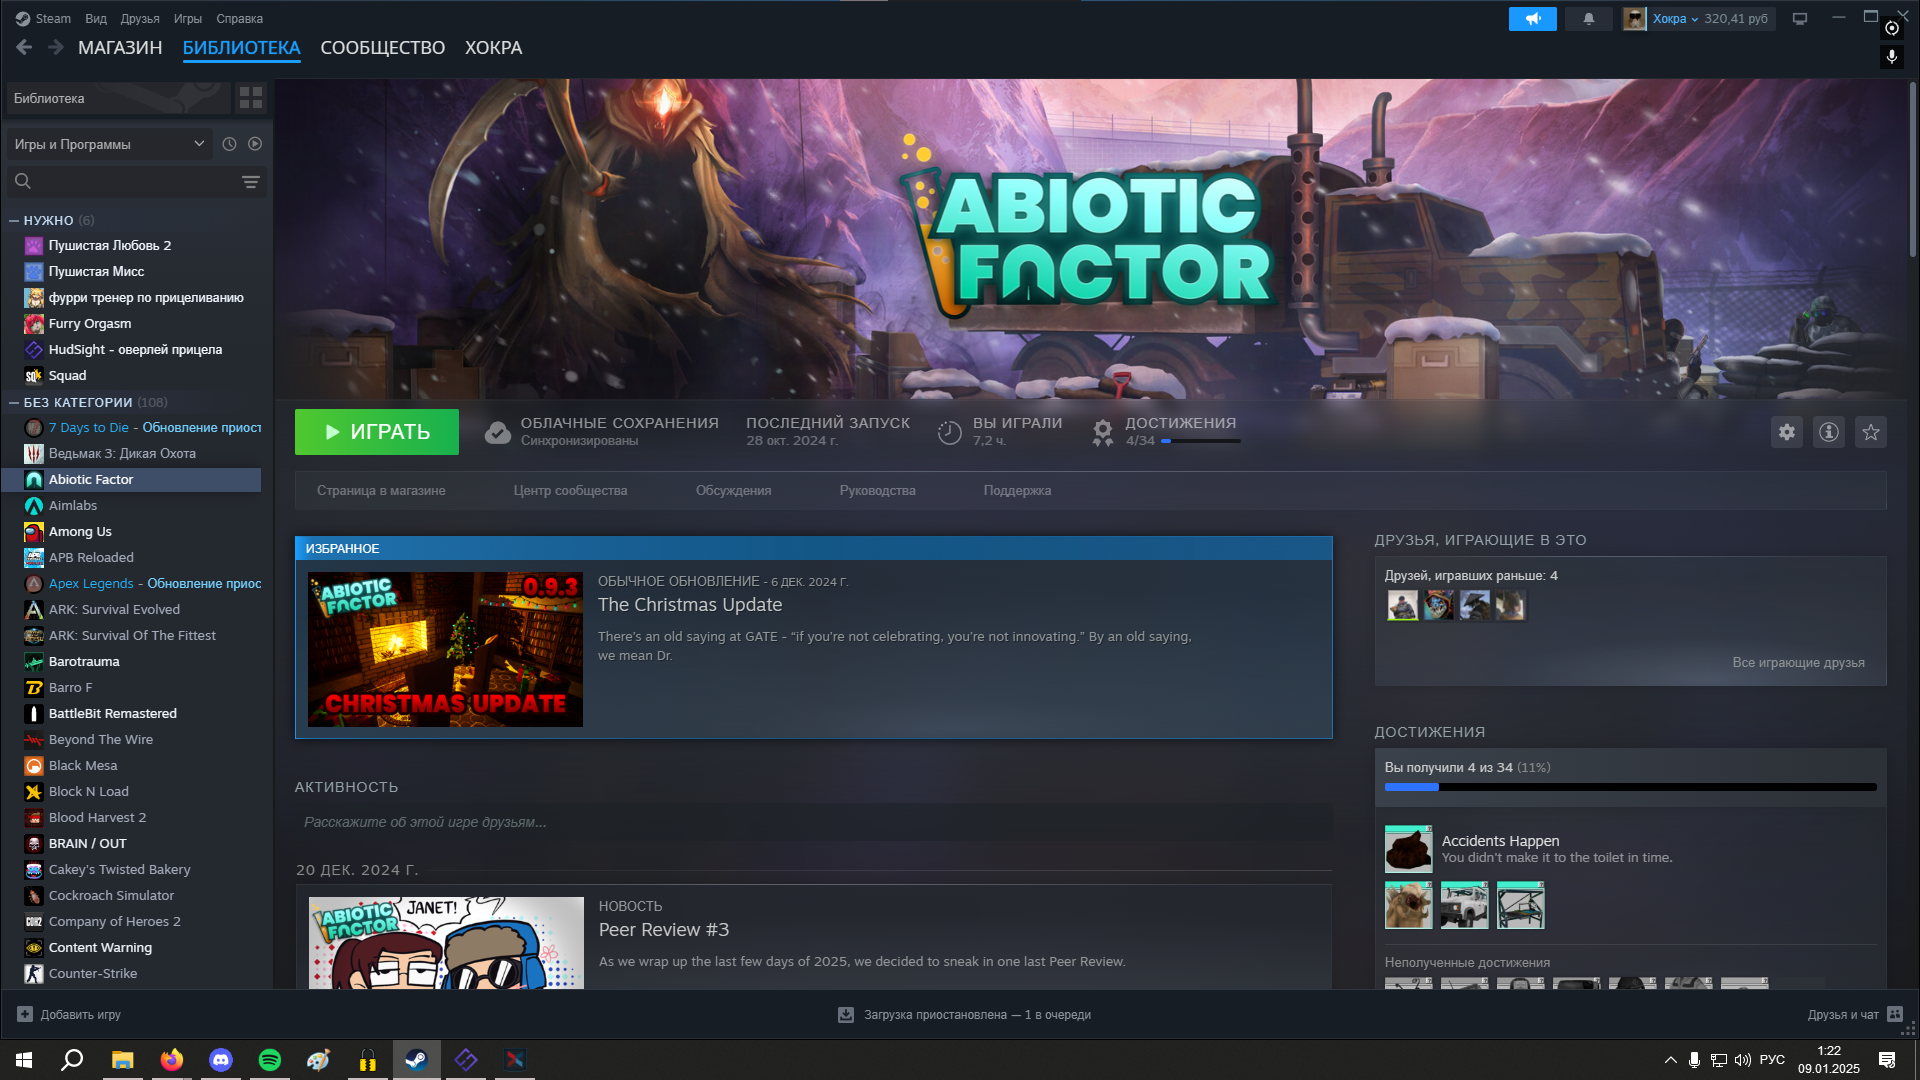
Task: Open game info icon for Abiotic Factor
Action: tap(1829, 432)
